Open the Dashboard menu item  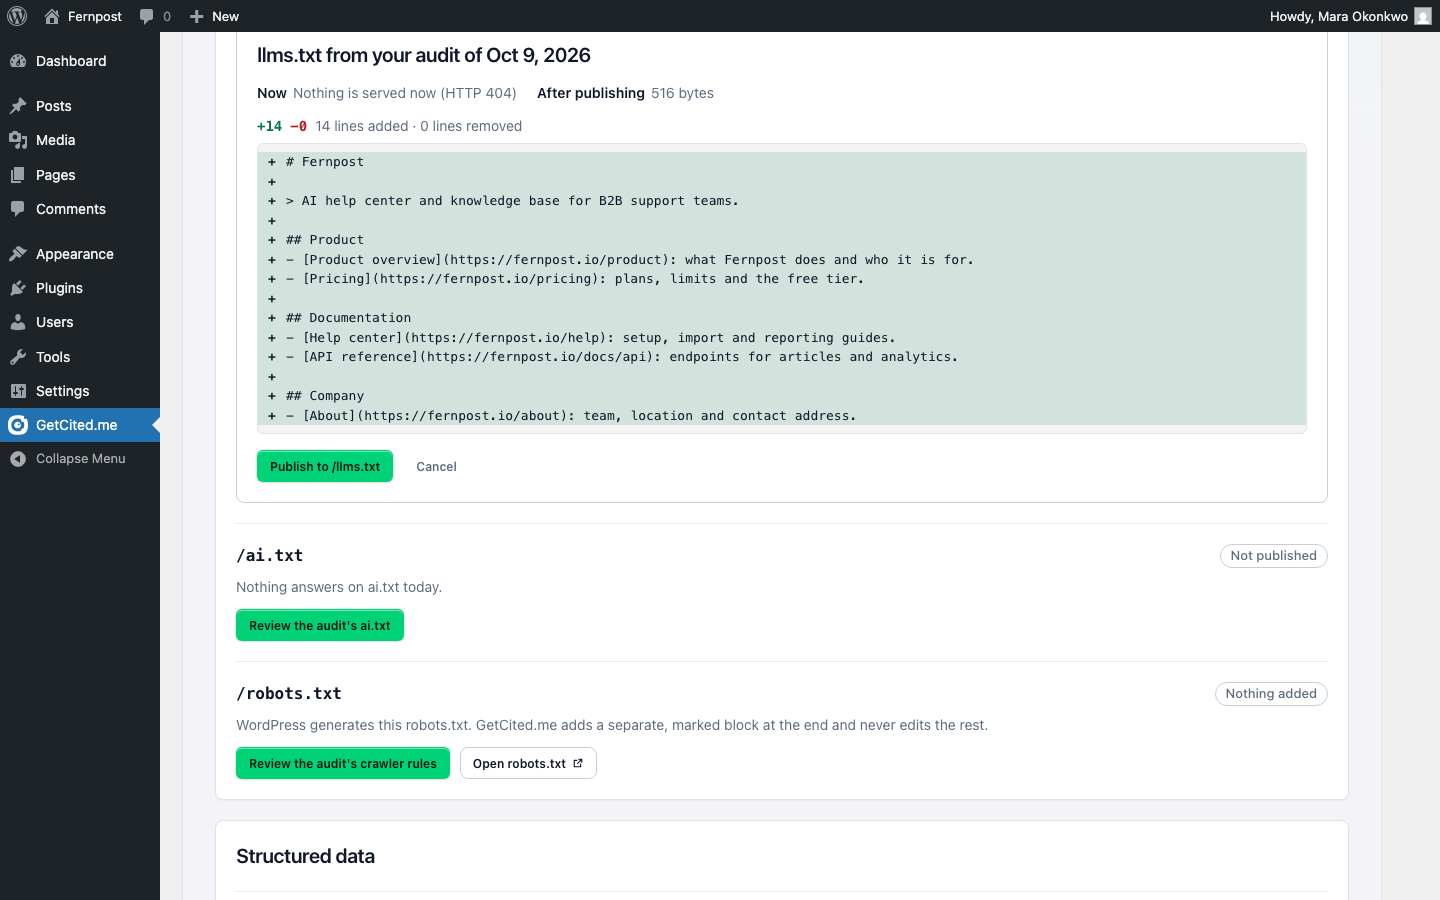click(80, 61)
